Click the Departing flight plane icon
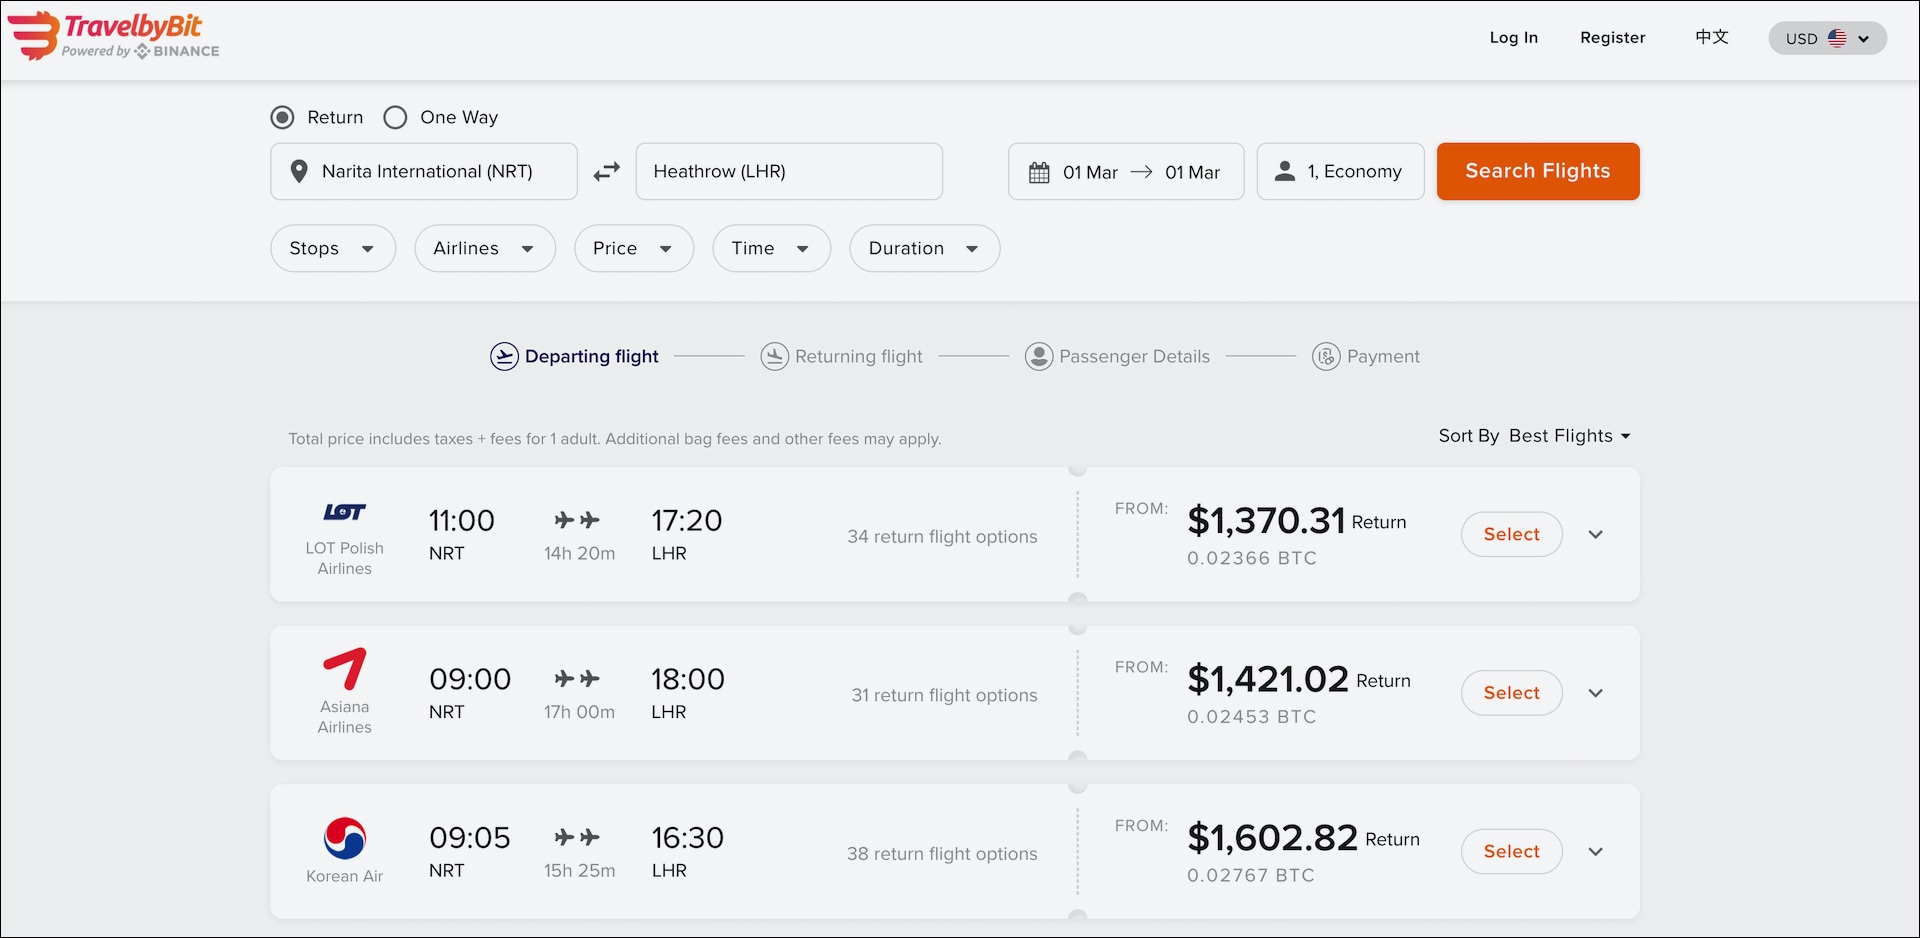Image resolution: width=1920 pixels, height=938 pixels. pos(504,356)
